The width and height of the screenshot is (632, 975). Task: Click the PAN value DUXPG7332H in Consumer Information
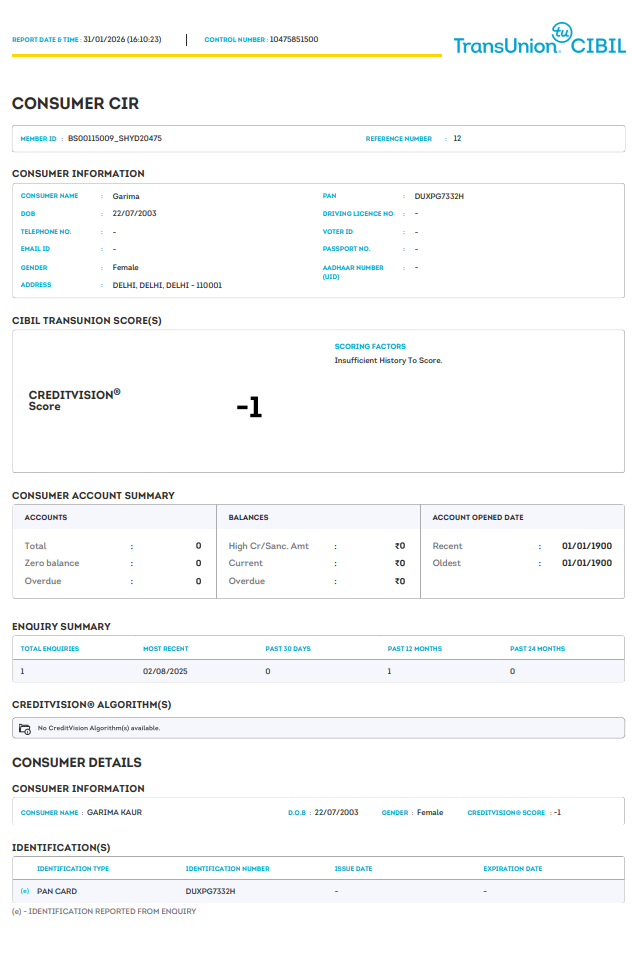coord(439,196)
